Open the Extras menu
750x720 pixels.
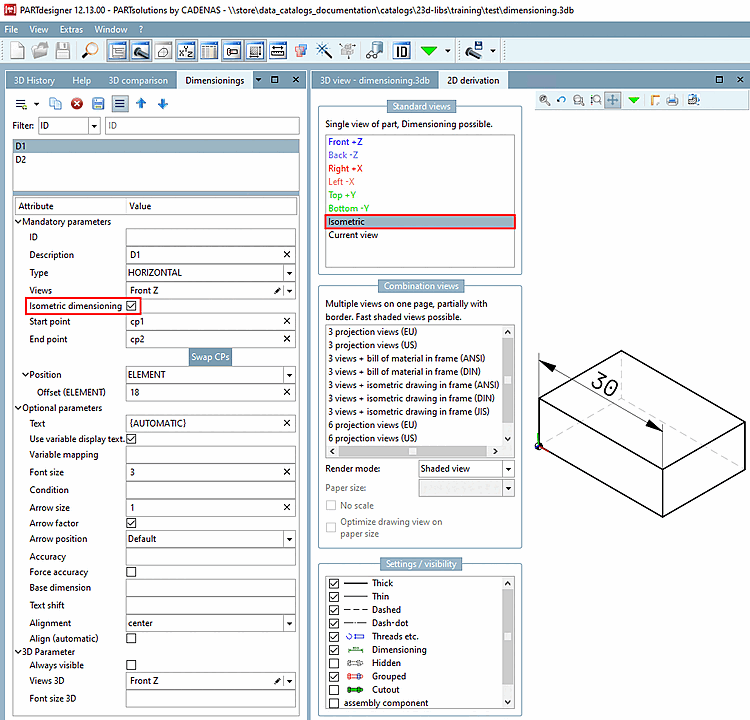tap(71, 29)
